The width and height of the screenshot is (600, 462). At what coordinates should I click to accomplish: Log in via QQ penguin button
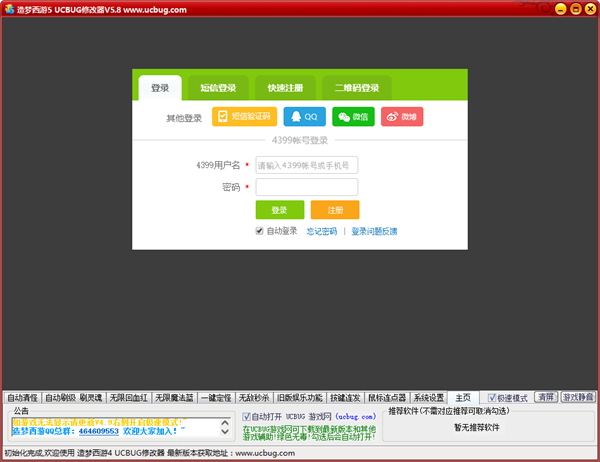(x=305, y=116)
